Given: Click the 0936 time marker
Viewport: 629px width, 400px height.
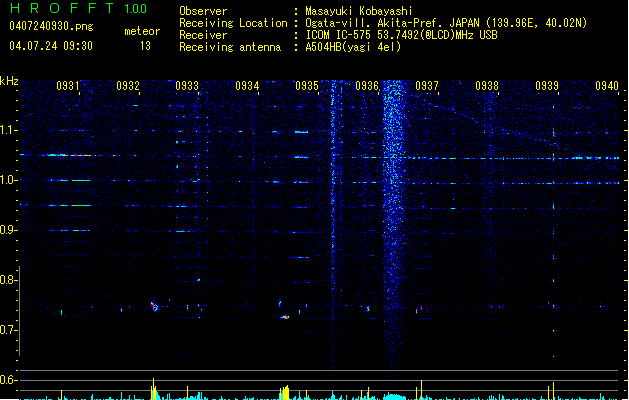Looking at the screenshot, I should pyautogui.click(x=367, y=86).
